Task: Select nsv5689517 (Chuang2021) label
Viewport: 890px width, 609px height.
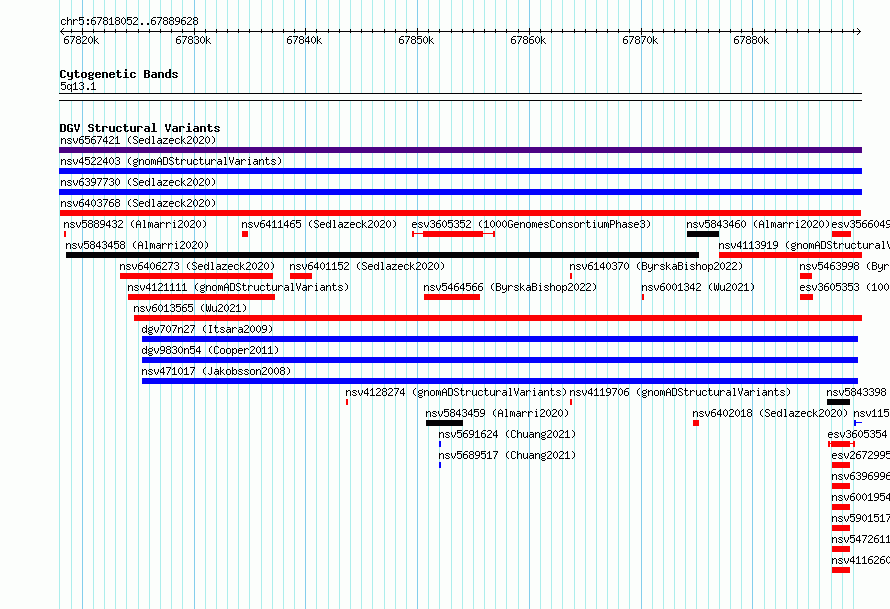Action: coord(507,455)
